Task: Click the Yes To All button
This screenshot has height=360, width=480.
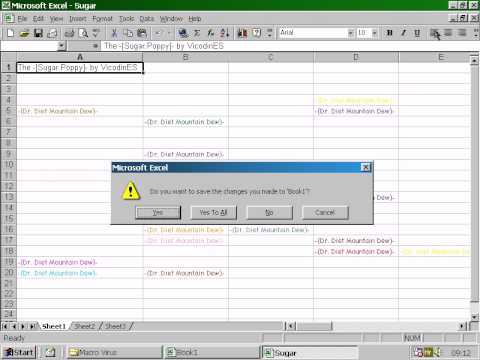Action: point(213,212)
